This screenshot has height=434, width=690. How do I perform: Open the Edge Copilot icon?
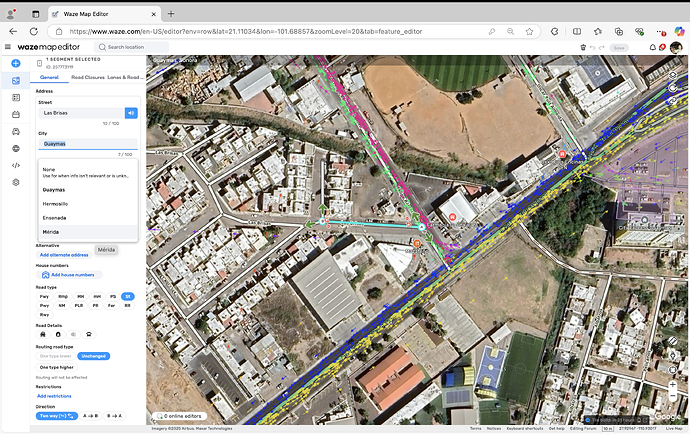pos(677,31)
